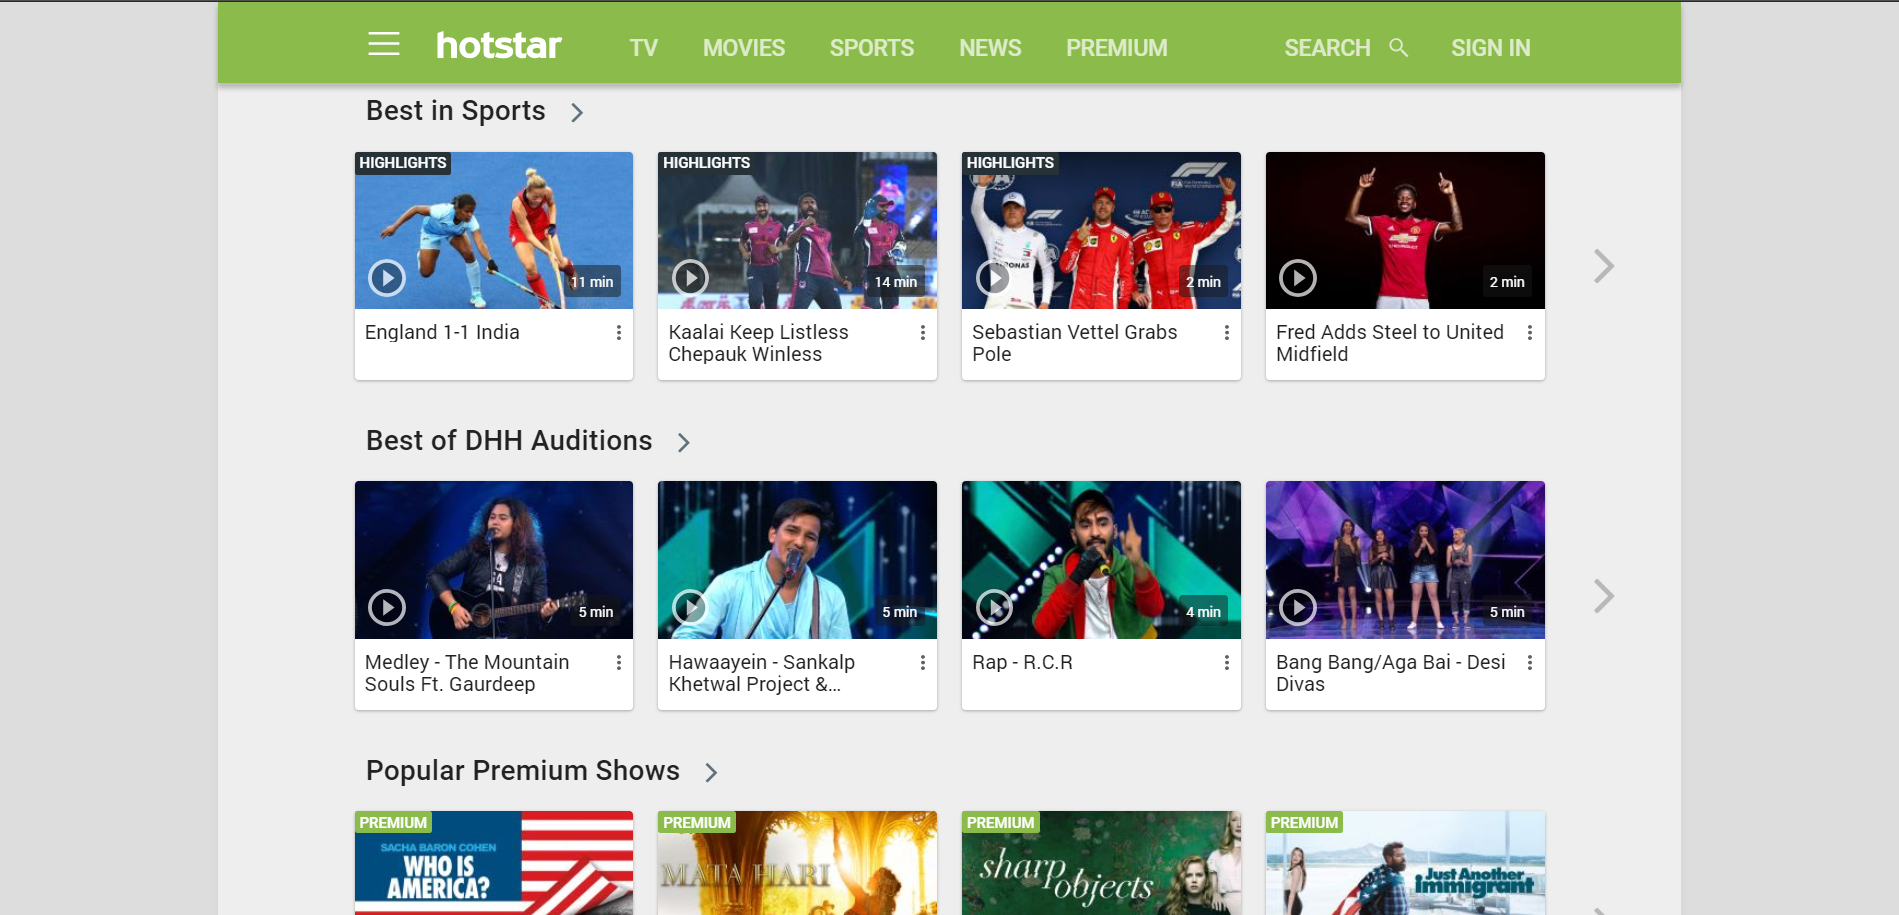
Task: Play the Medley Mountain Souls audition
Action: [x=387, y=607]
